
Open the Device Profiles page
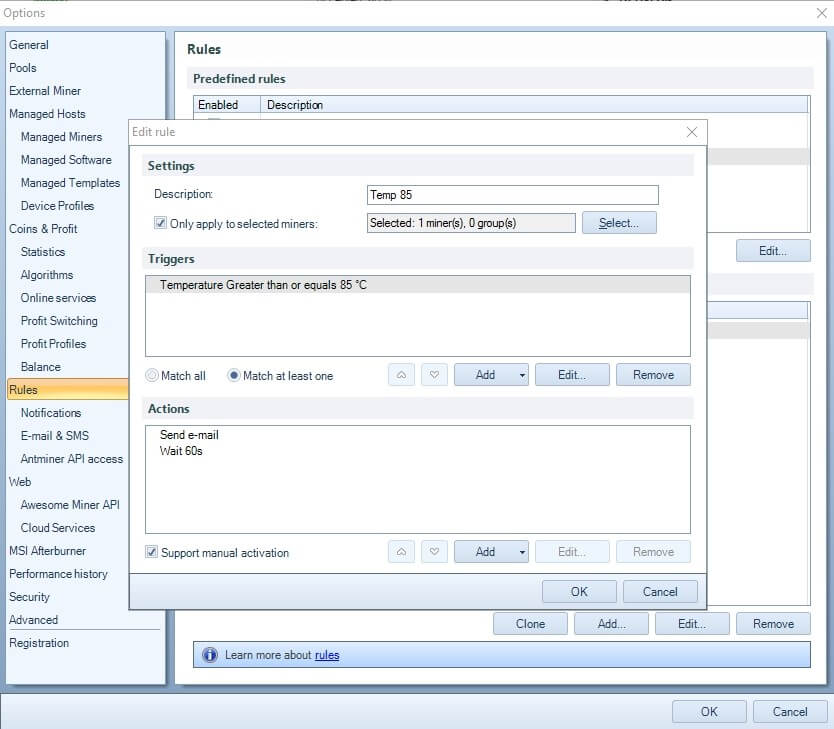click(57, 205)
